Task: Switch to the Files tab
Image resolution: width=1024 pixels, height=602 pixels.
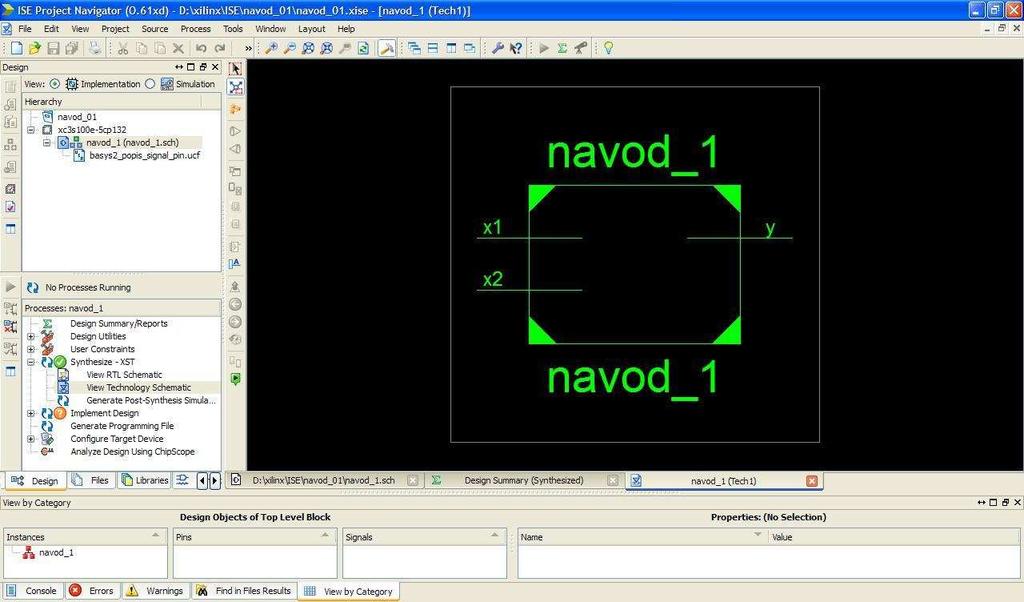Action: click(91, 481)
